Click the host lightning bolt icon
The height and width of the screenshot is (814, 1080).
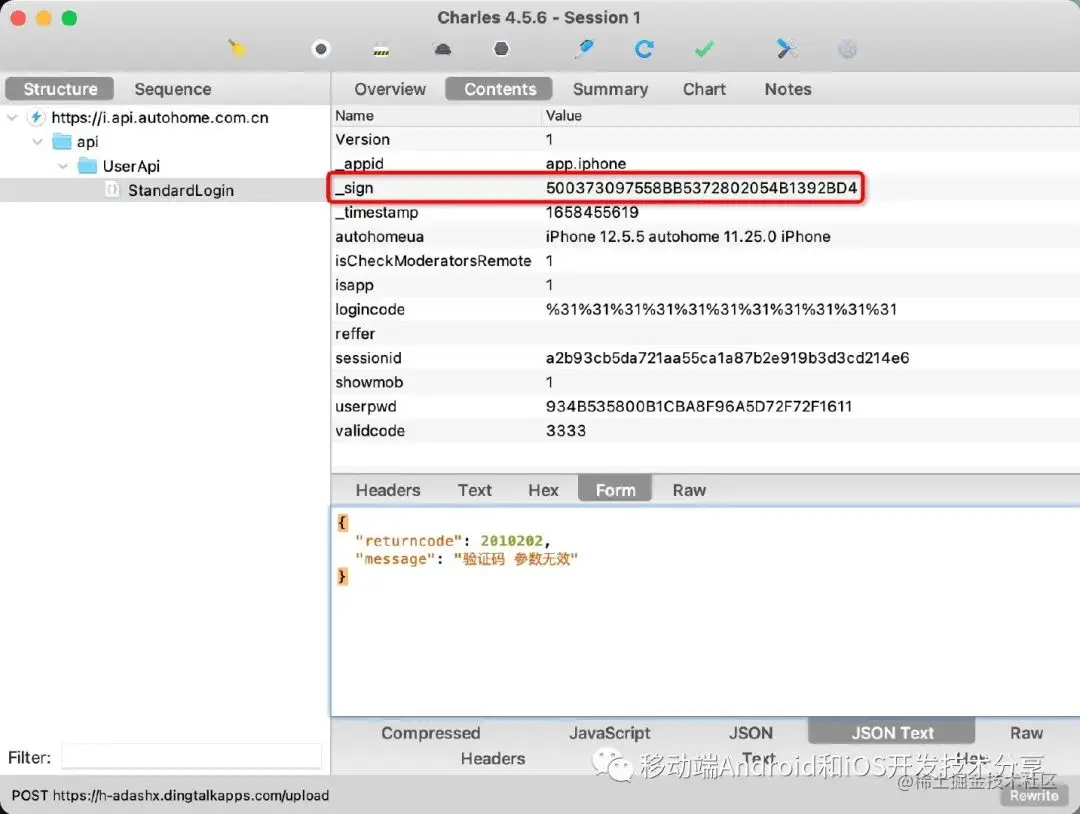pyautogui.click(x=37, y=117)
